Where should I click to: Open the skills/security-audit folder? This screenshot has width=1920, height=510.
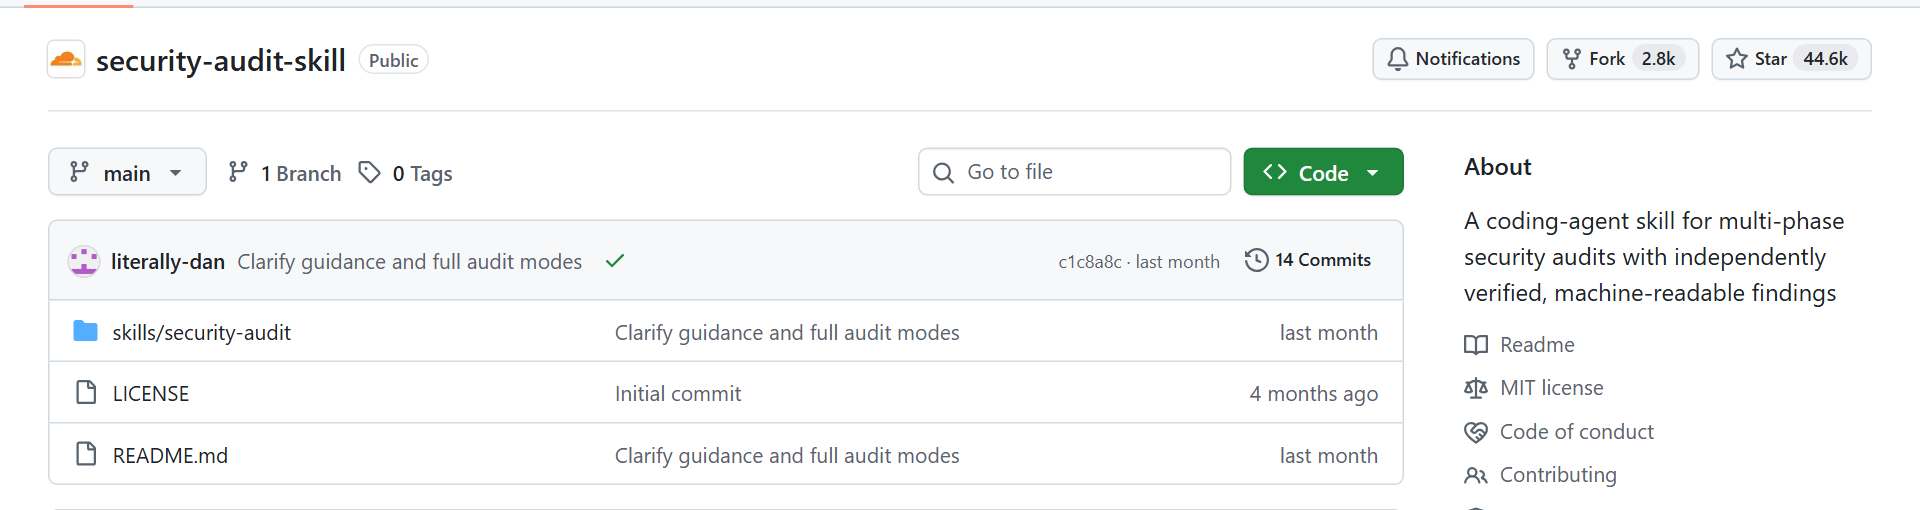[202, 332]
